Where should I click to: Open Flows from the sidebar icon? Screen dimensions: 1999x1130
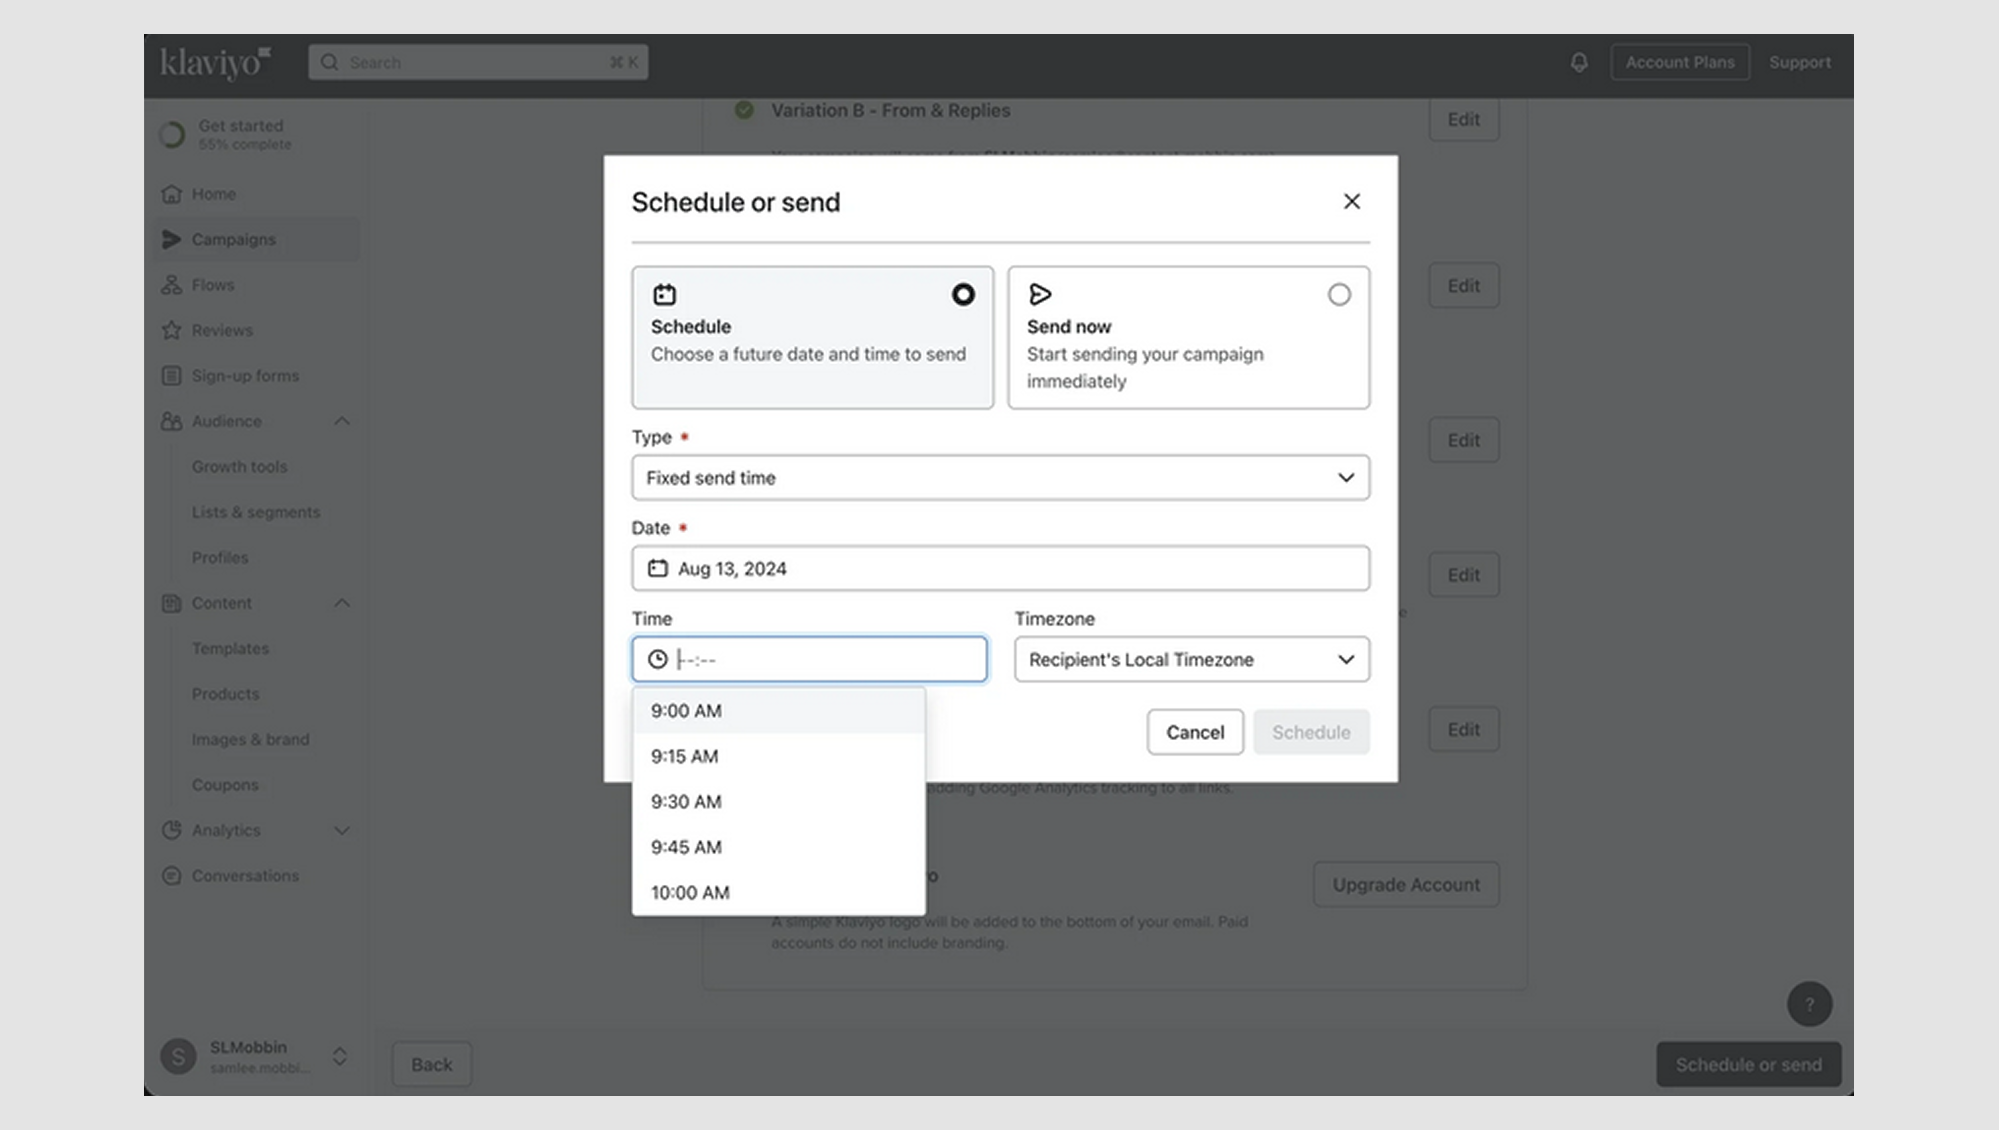(x=171, y=285)
